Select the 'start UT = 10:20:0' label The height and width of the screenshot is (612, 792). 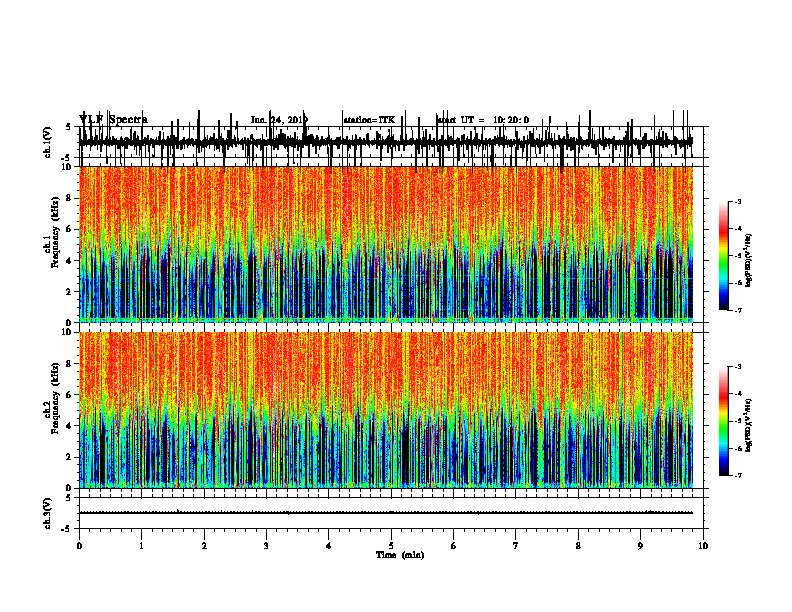(483, 120)
